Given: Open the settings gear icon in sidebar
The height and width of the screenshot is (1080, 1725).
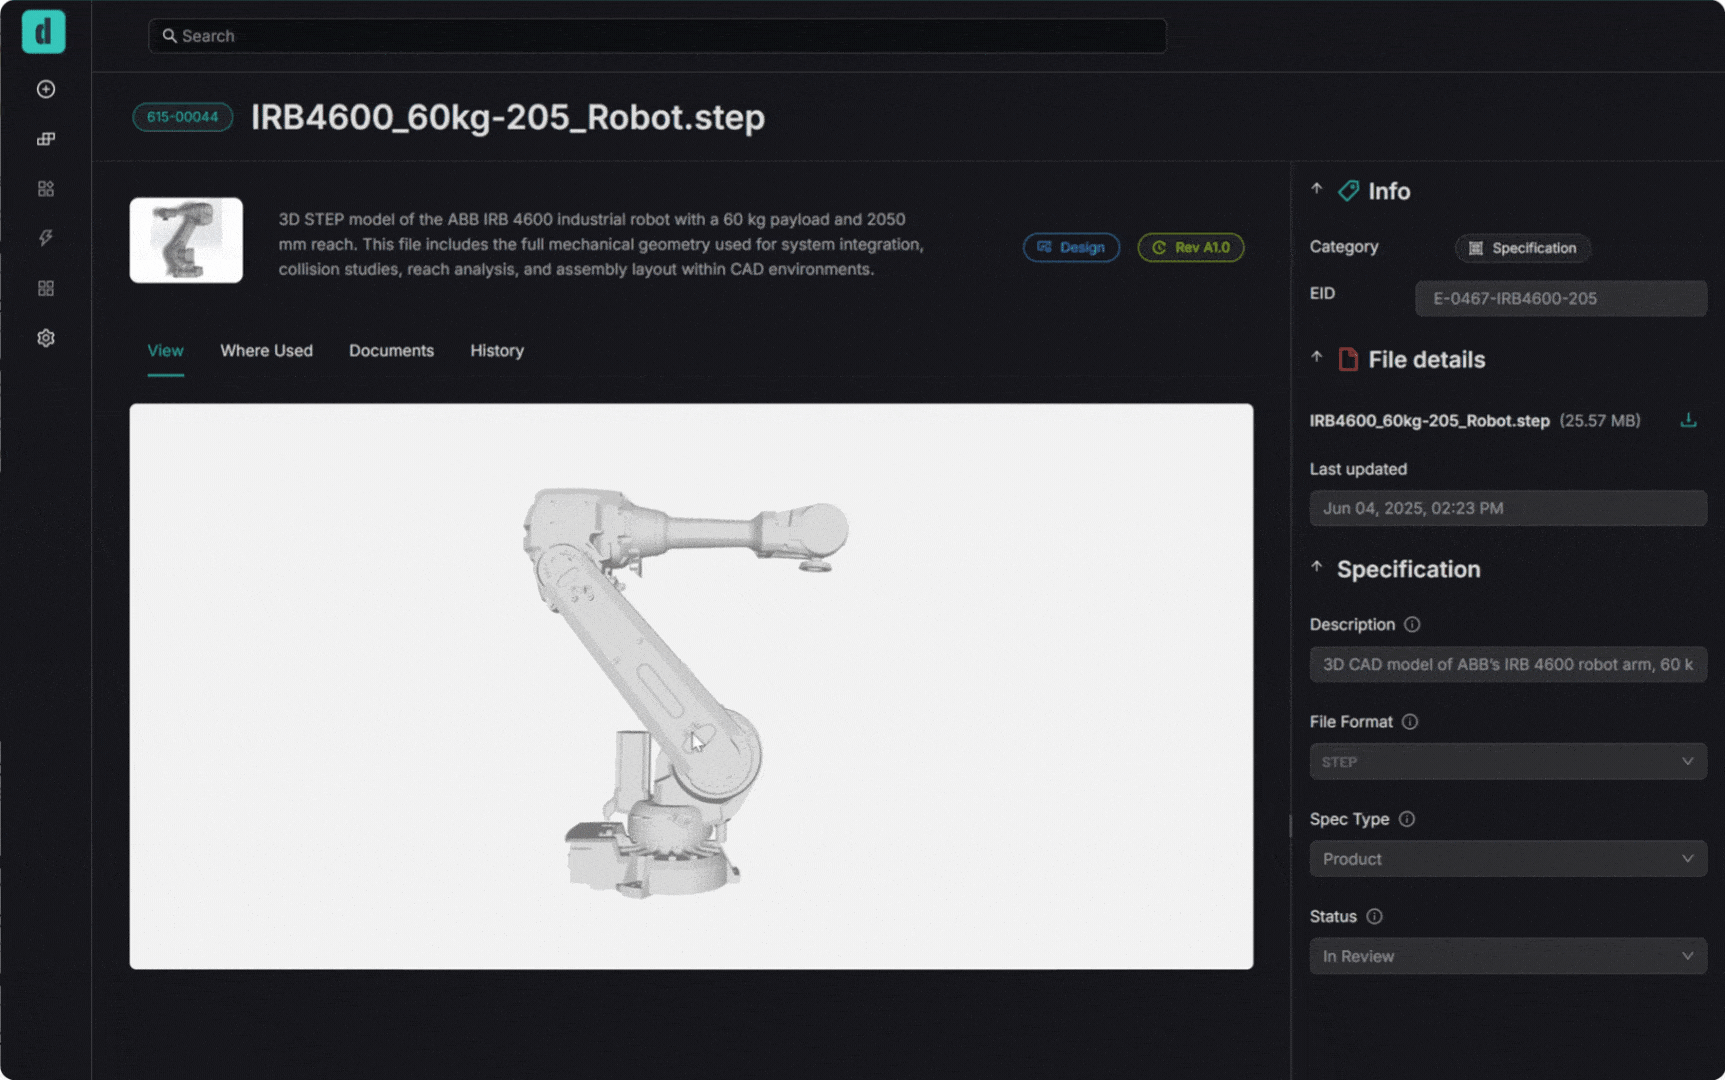Looking at the screenshot, I should 45,337.
